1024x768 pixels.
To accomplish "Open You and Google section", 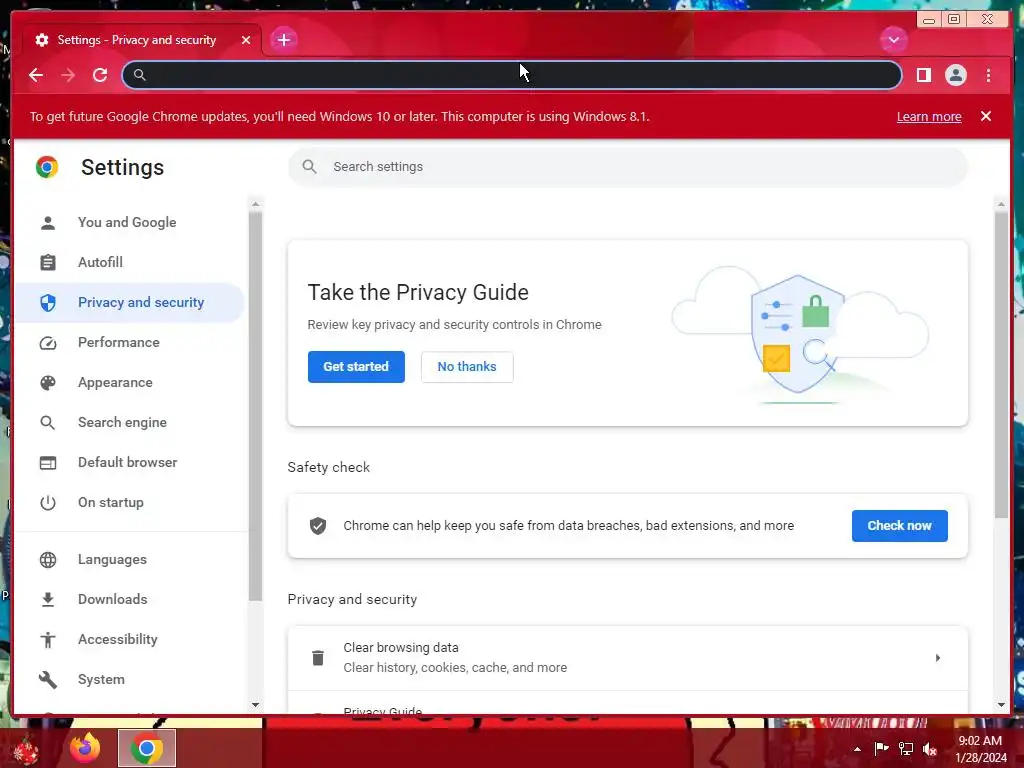I will (x=127, y=223).
